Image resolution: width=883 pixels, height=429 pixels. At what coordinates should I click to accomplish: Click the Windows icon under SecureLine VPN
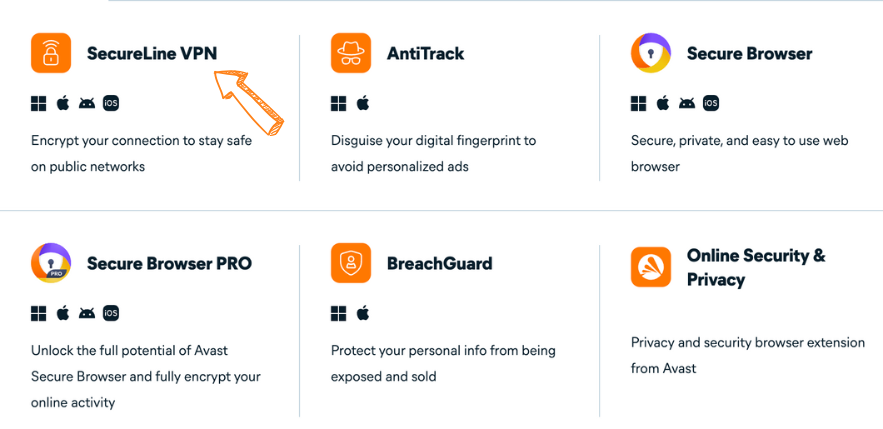coord(38,104)
